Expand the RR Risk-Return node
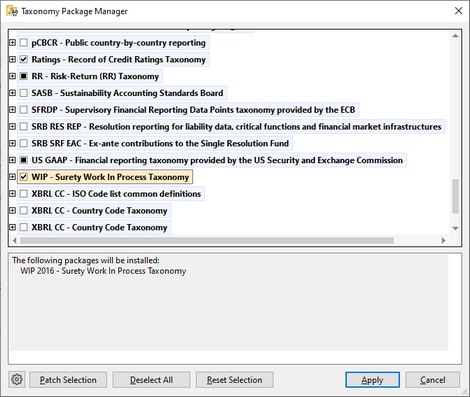 click(12, 76)
